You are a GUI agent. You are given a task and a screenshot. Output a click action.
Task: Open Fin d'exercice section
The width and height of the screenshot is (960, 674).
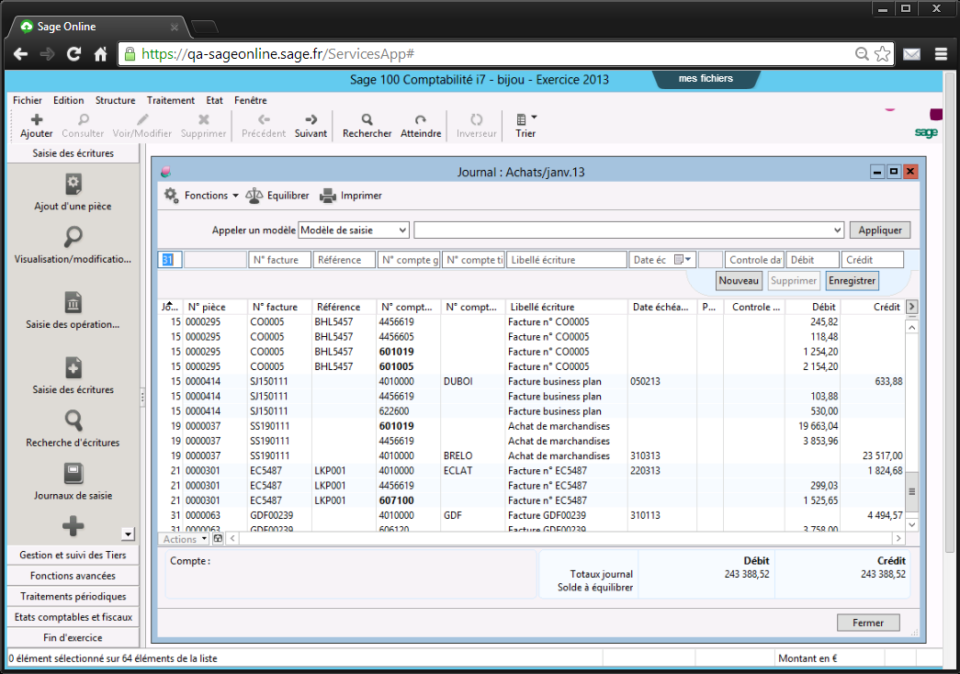[x=73, y=638]
